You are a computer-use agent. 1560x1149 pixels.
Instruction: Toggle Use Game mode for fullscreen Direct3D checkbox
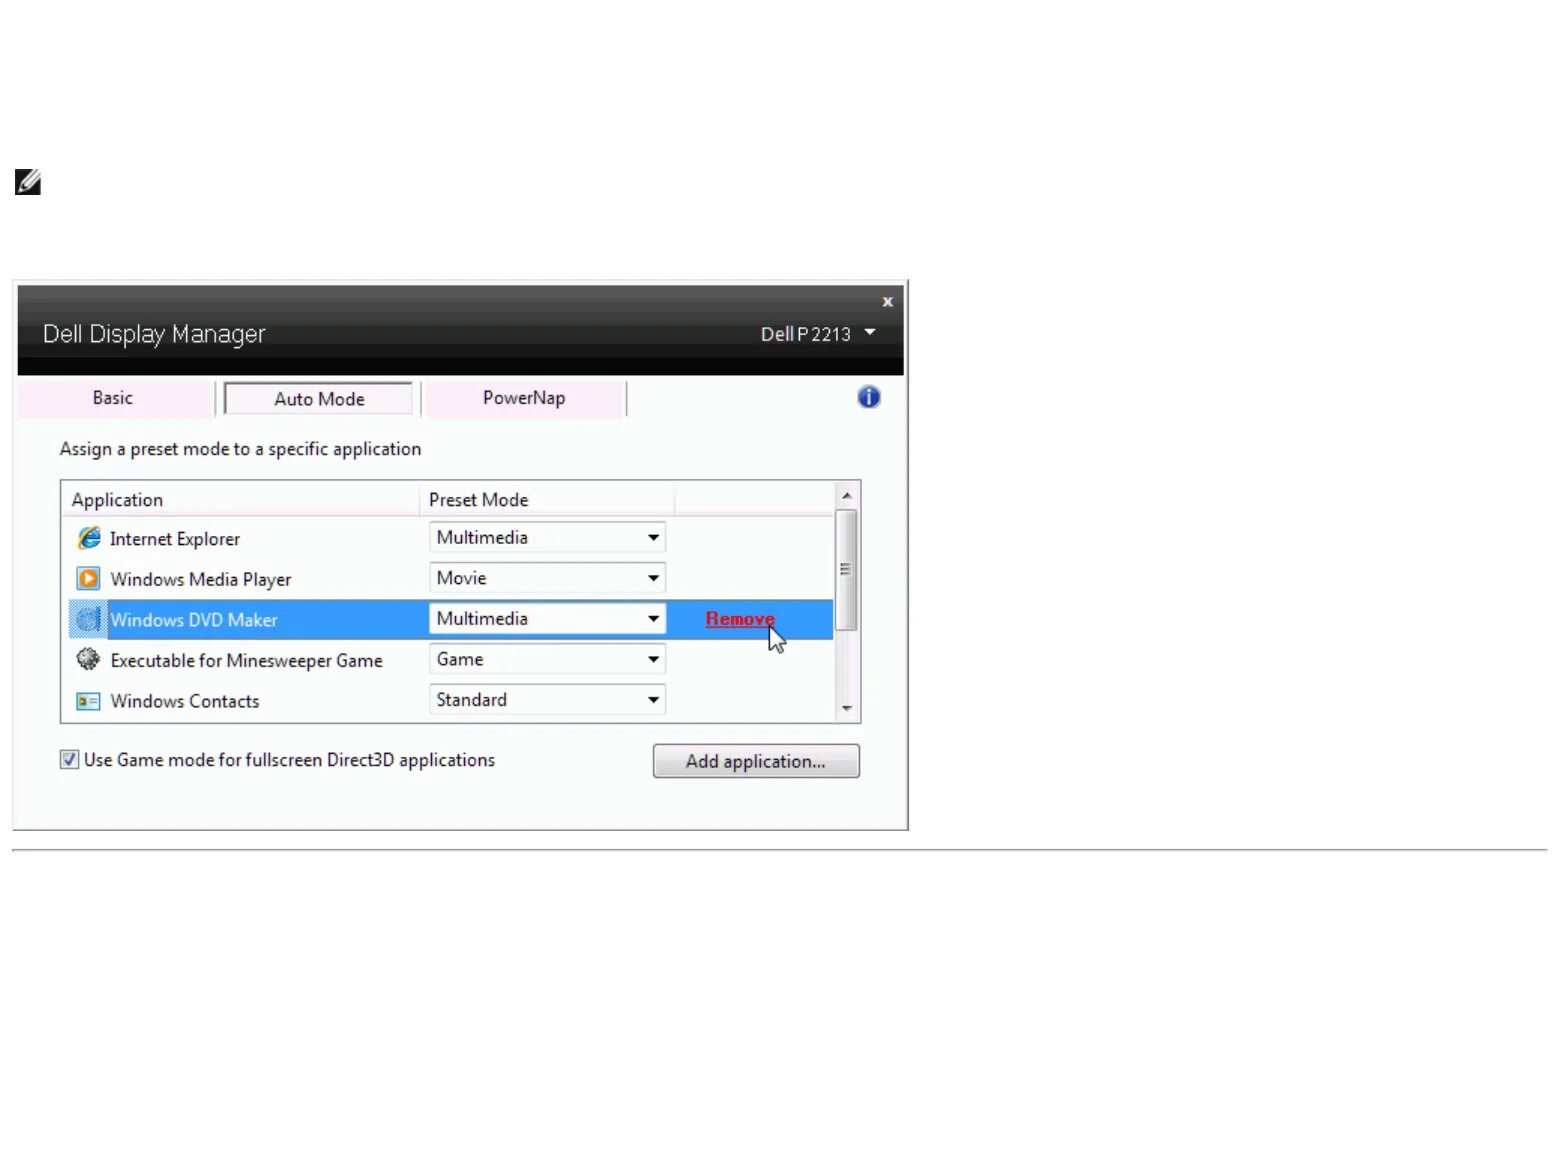tap(69, 760)
